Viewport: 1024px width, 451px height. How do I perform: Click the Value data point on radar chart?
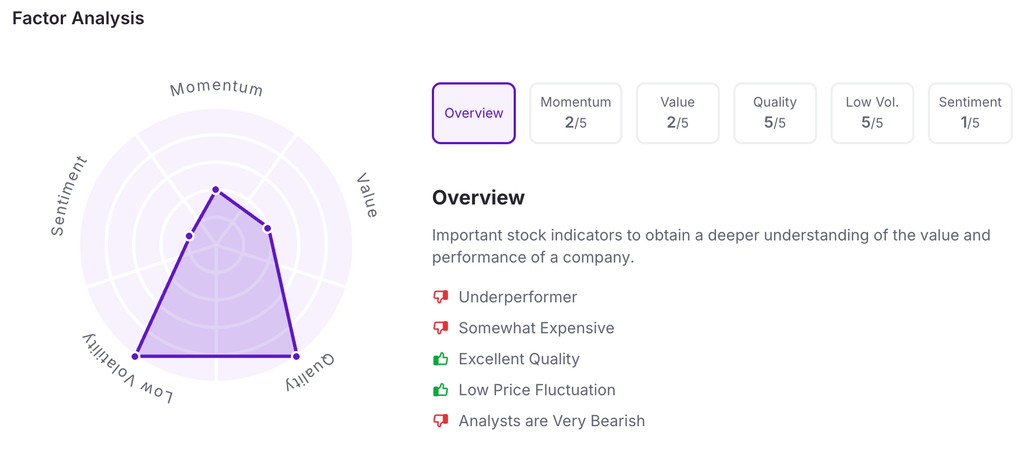click(x=268, y=228)
